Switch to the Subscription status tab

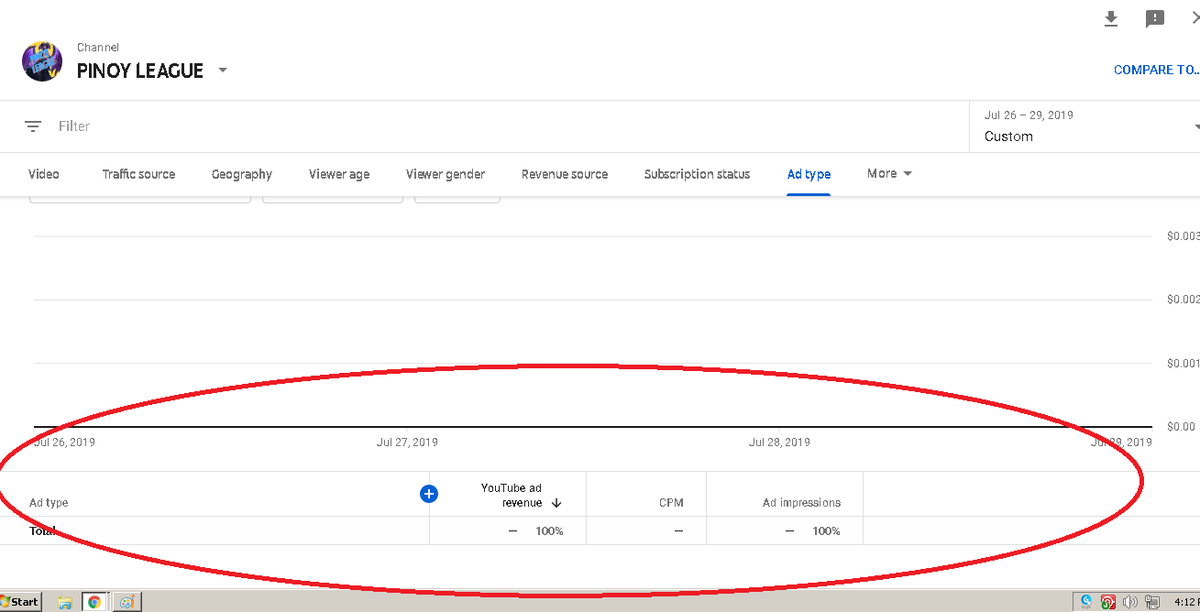[697, 174]
